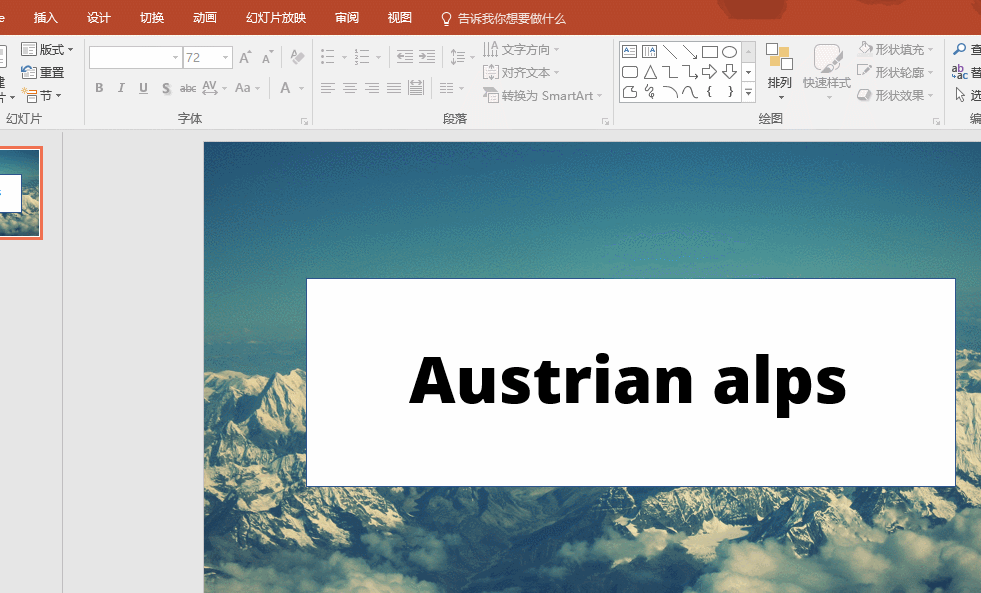Open the font size dropdown showing 72

pos(225,58)
